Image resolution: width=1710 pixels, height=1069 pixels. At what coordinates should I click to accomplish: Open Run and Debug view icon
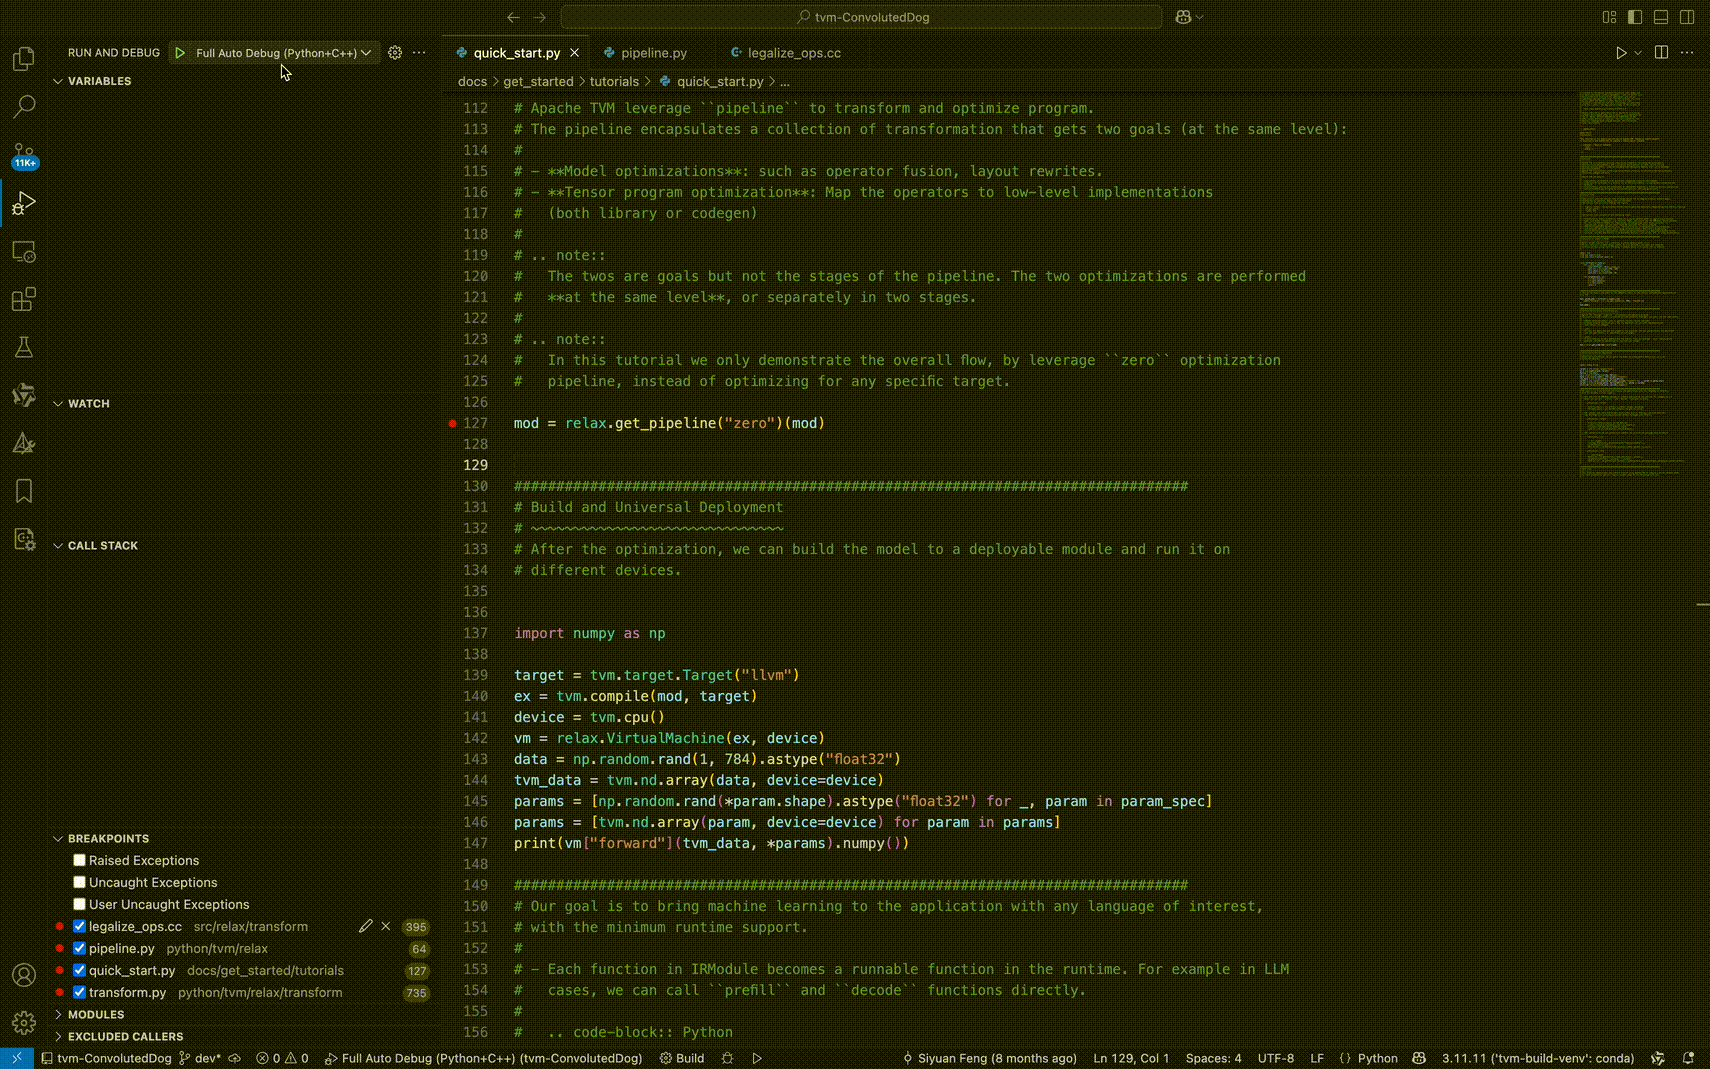24,203
